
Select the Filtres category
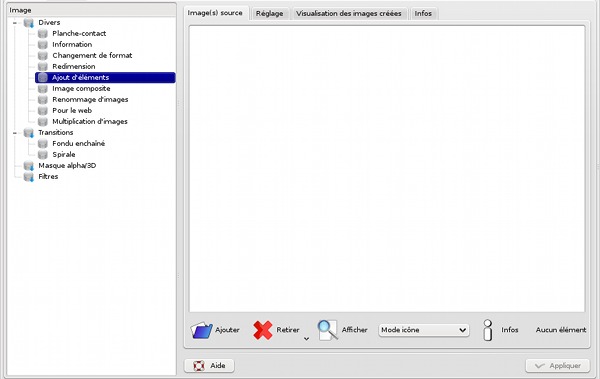tap(48, 177)
